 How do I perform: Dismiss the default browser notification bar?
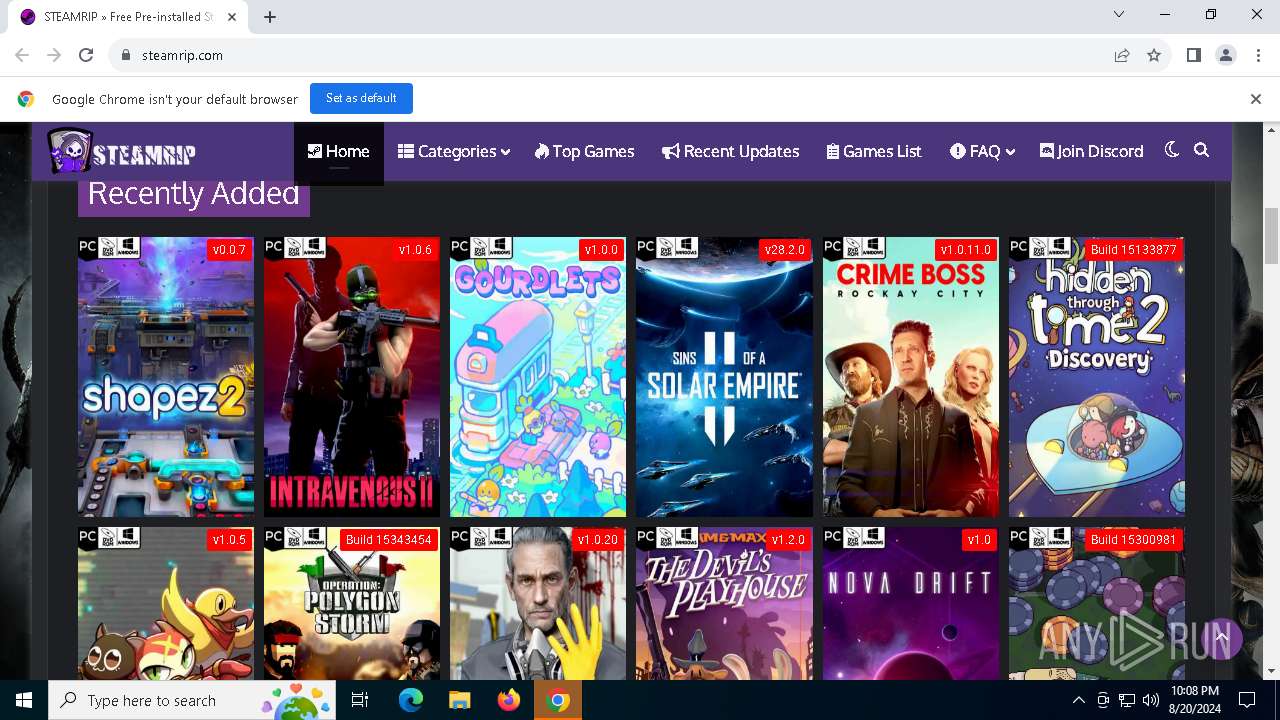tap(1255, 99)
